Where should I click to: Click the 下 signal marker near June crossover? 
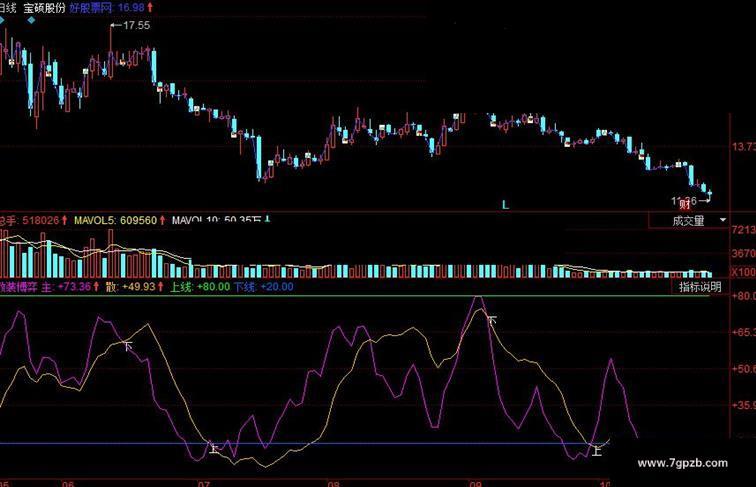[128, 346]
